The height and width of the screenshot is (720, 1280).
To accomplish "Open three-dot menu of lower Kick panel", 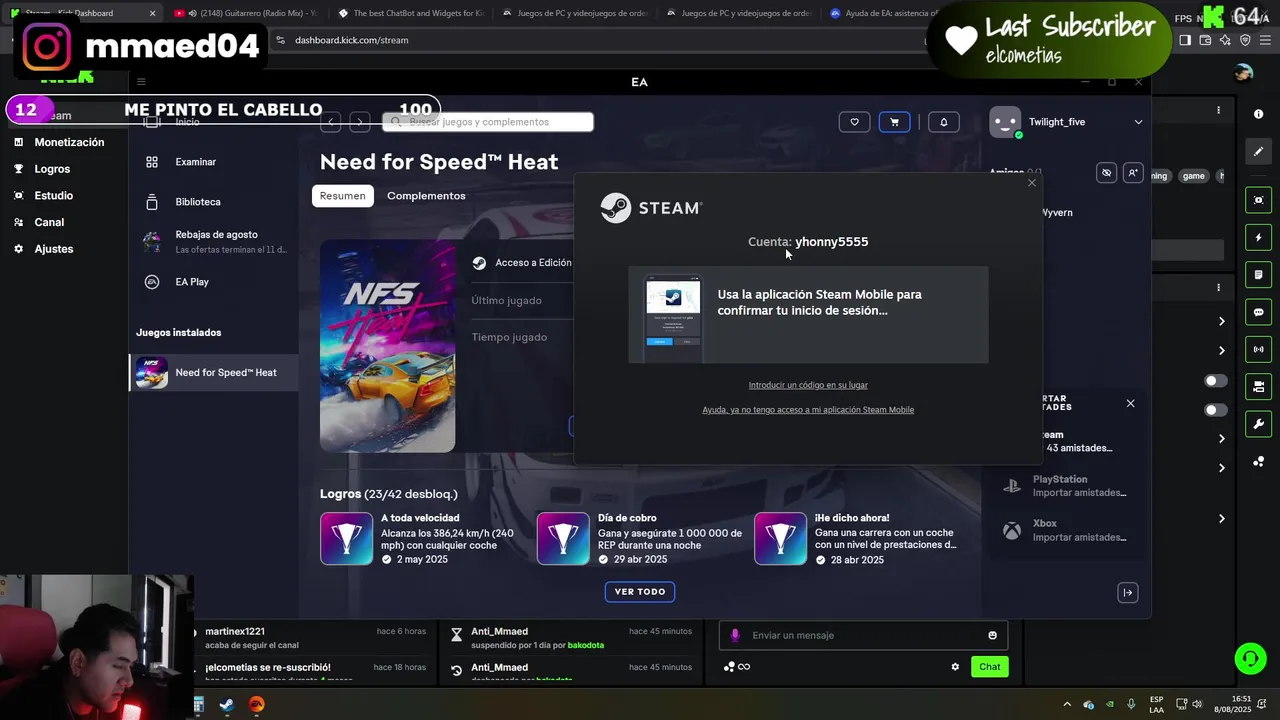I will (1218, 287).
